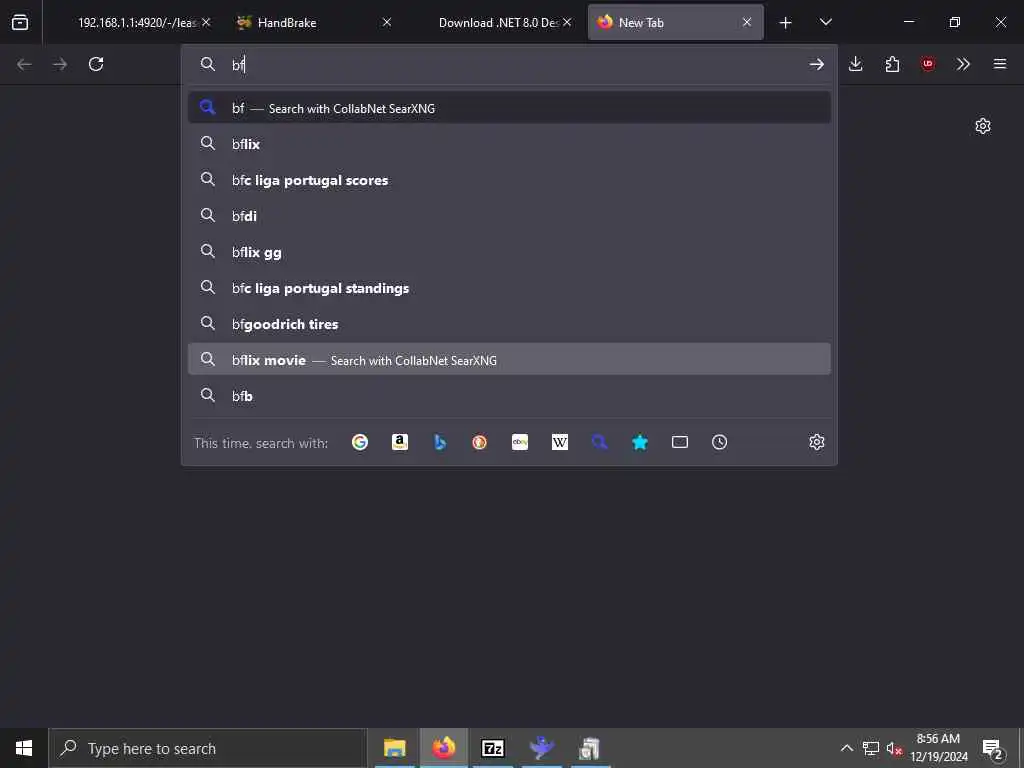Viewport: 1024px width, 768px height.
Task: Open 7-Zip from taskbar
Action: coord(492,748)
